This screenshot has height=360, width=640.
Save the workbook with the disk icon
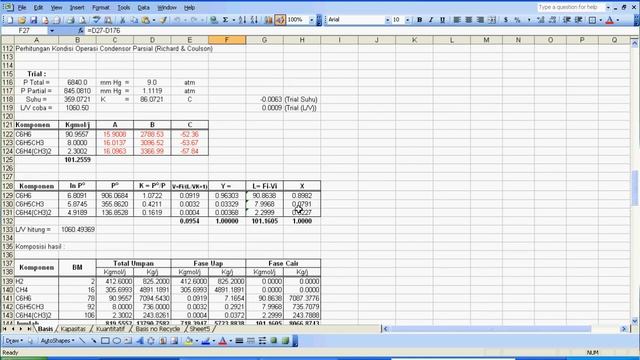(33, 20)
